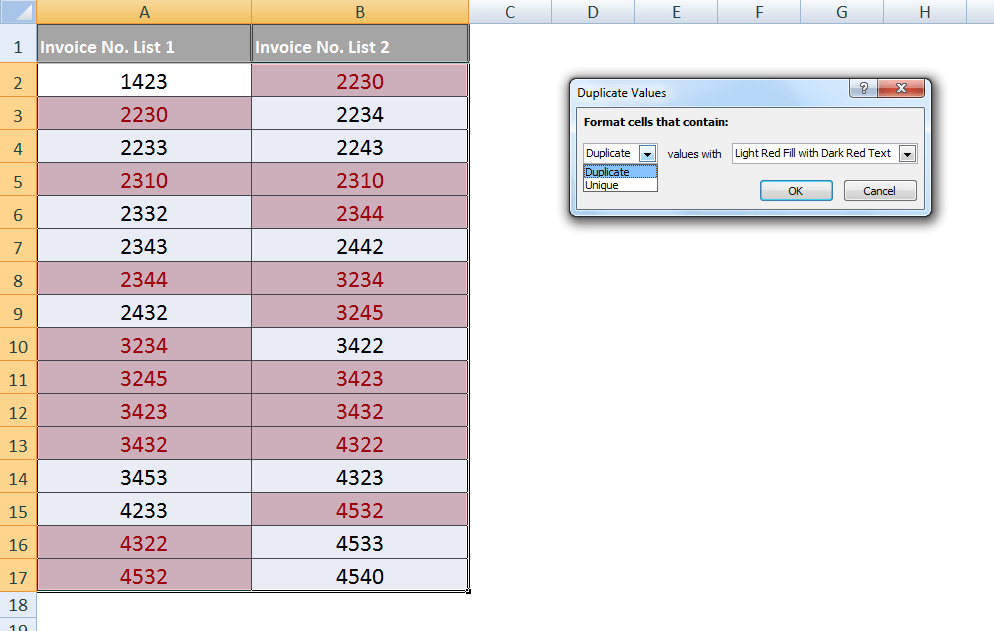Select cell B16 containing 4533

pyautogui.click(x=360, y=542)
